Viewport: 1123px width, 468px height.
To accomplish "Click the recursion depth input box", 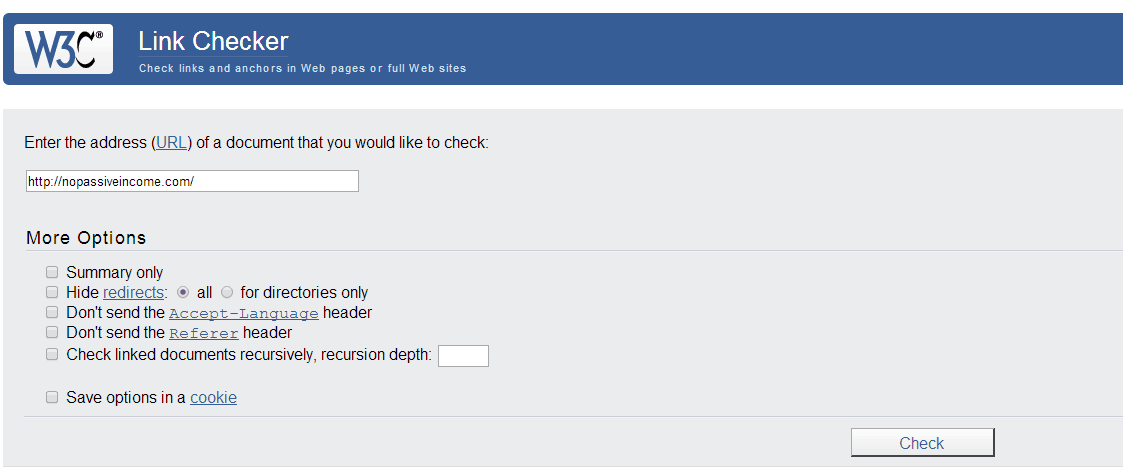I will 463,355.
